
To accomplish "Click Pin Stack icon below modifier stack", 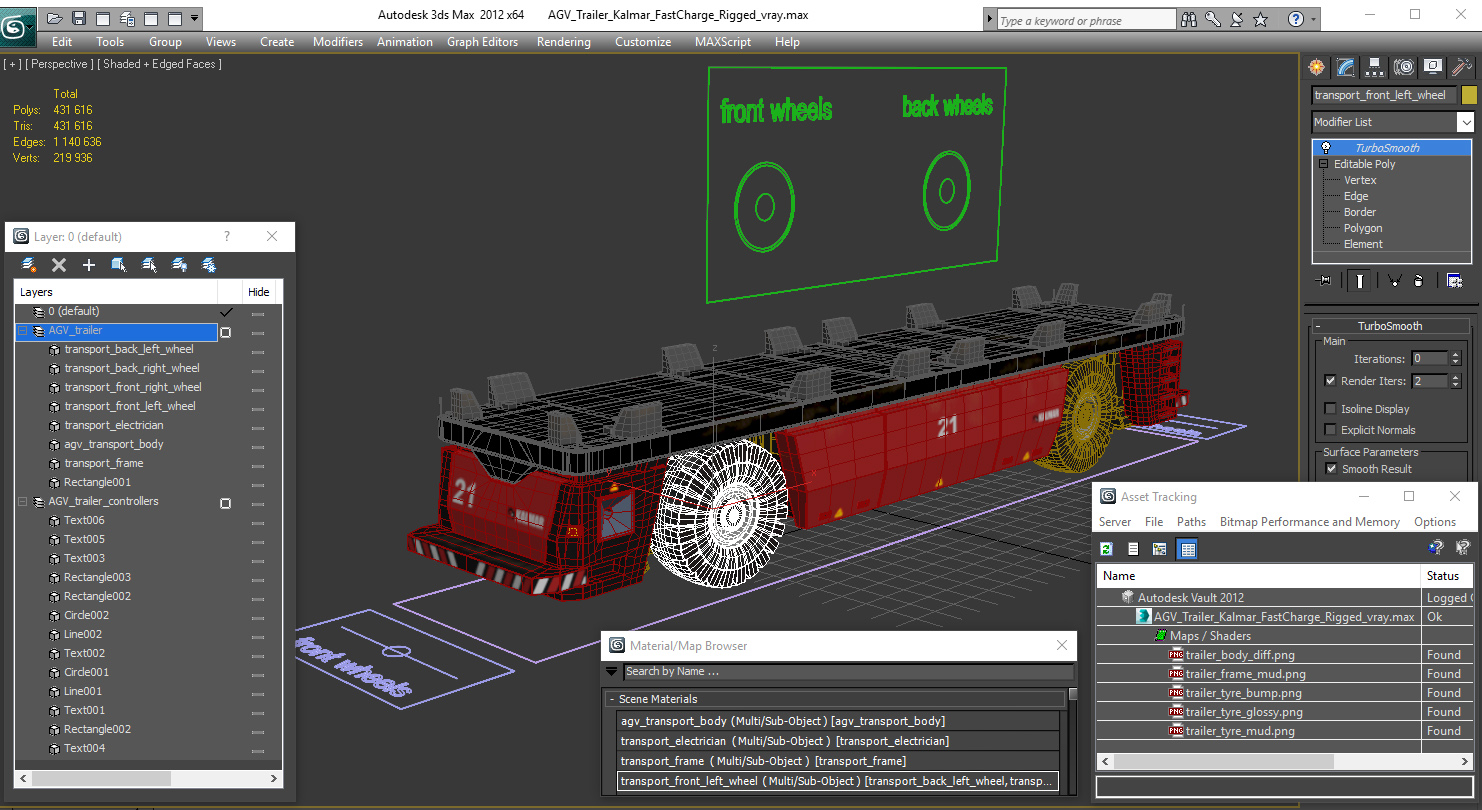I will 1325,281.
